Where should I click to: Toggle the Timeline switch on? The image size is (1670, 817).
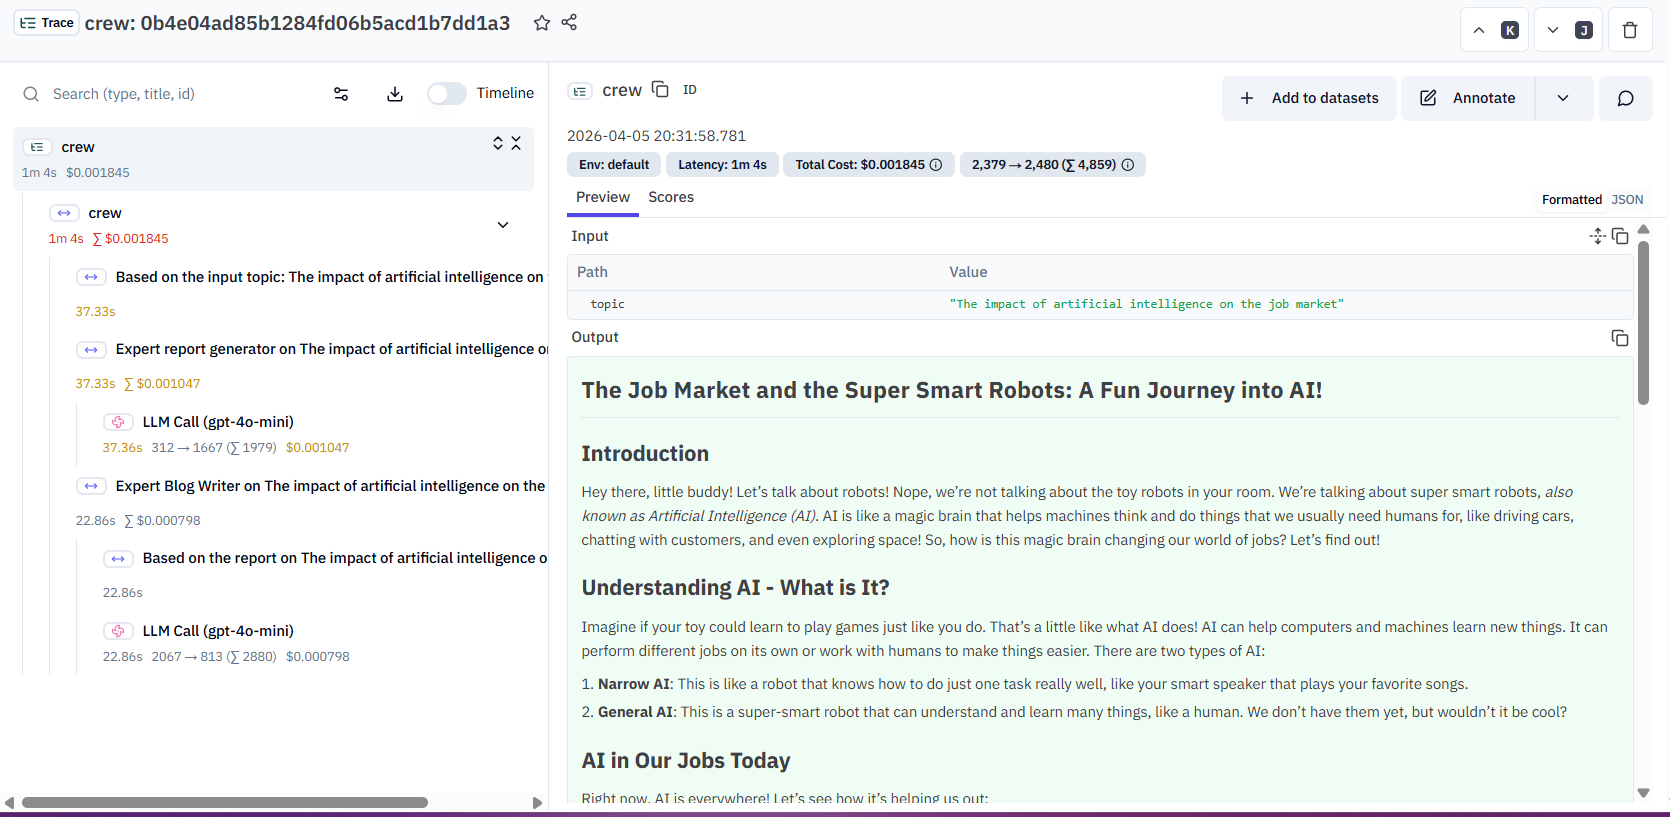click(446, 93)
